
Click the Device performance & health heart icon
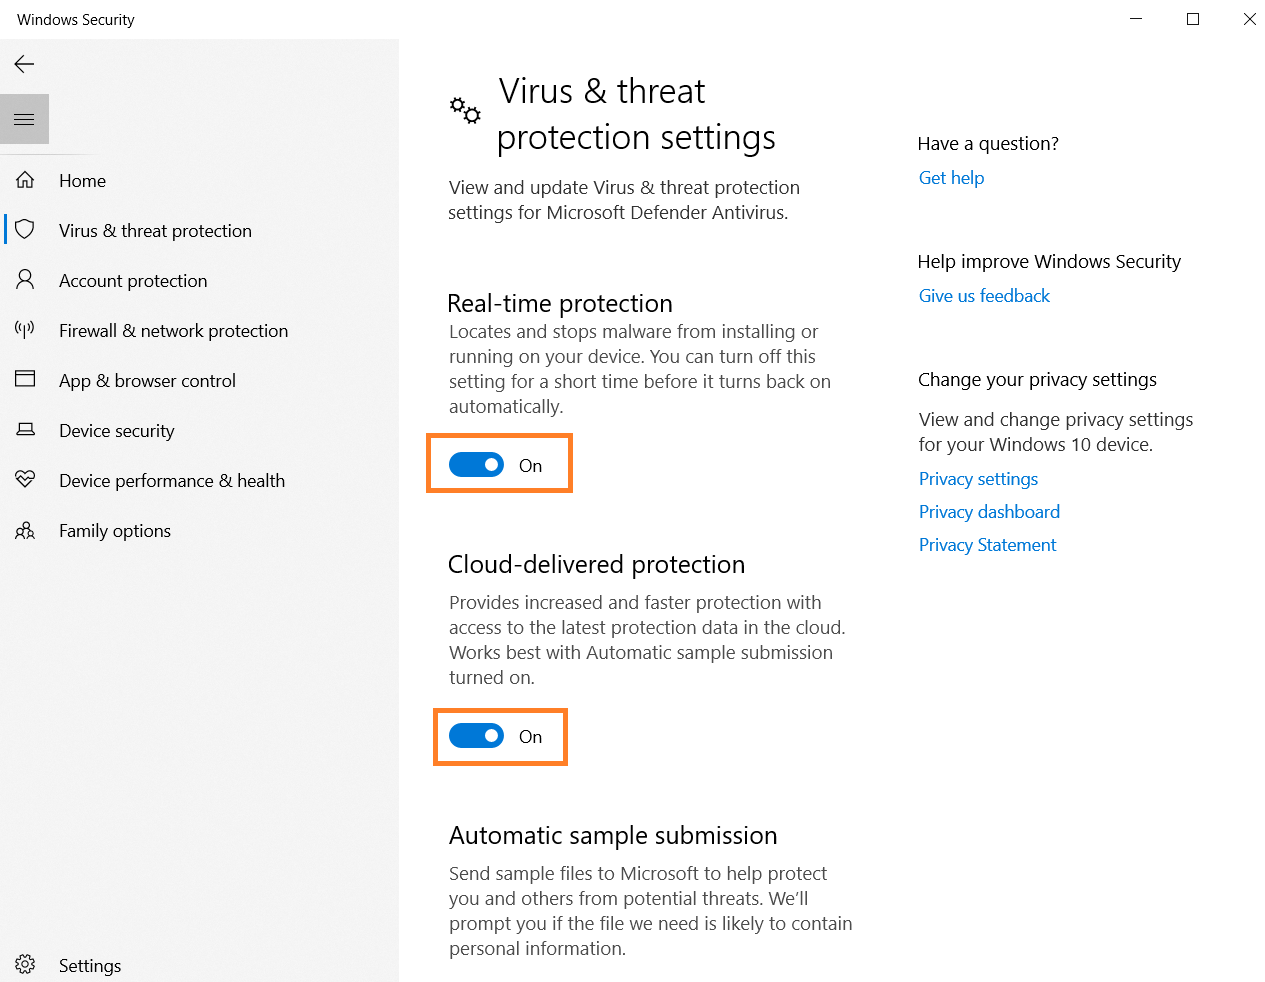[25, 480]
